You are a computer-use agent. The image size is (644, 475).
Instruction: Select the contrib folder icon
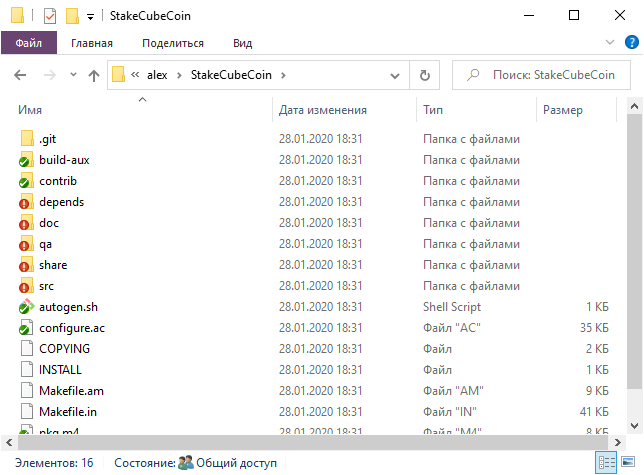[26, 181]
